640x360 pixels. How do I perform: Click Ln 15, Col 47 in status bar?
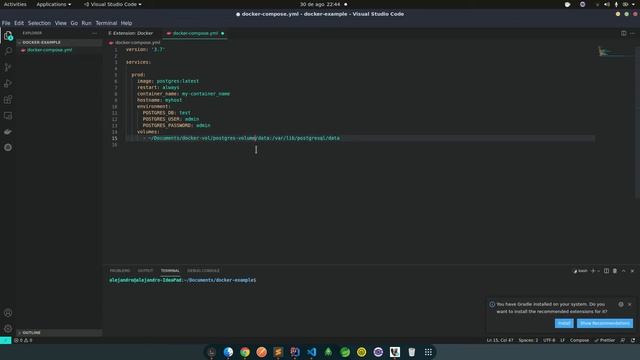tap(500, 340)
